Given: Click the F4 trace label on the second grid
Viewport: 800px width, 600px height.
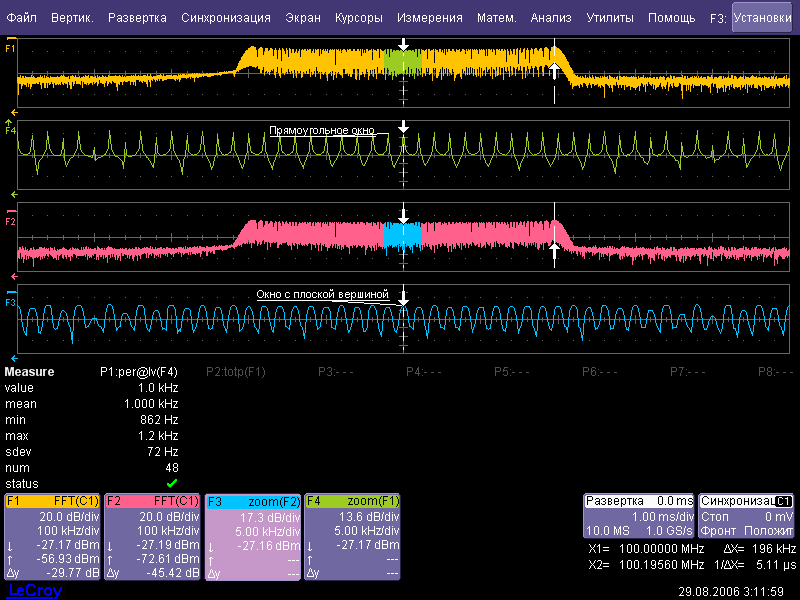Looking at the screenshot, I should (10, 130).
